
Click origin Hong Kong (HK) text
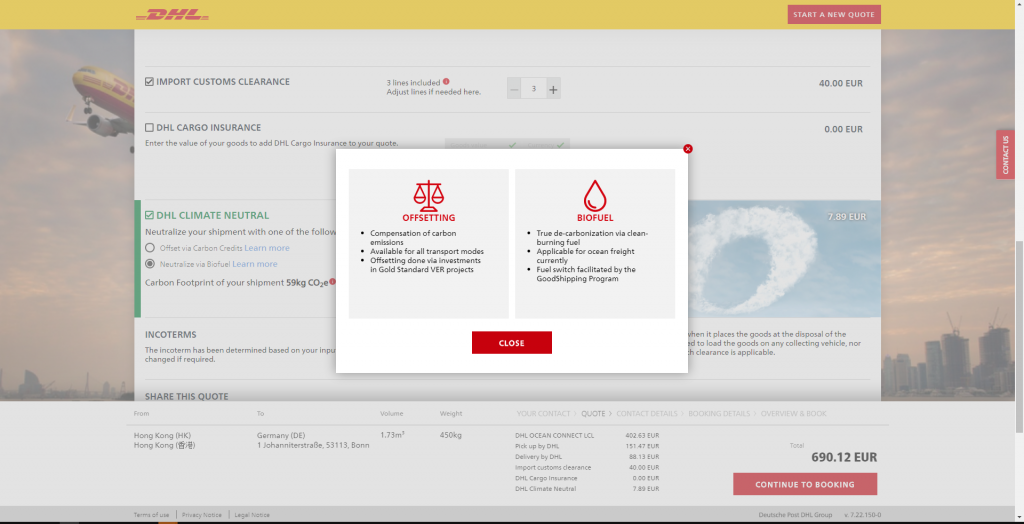click(x=162, y=435)
